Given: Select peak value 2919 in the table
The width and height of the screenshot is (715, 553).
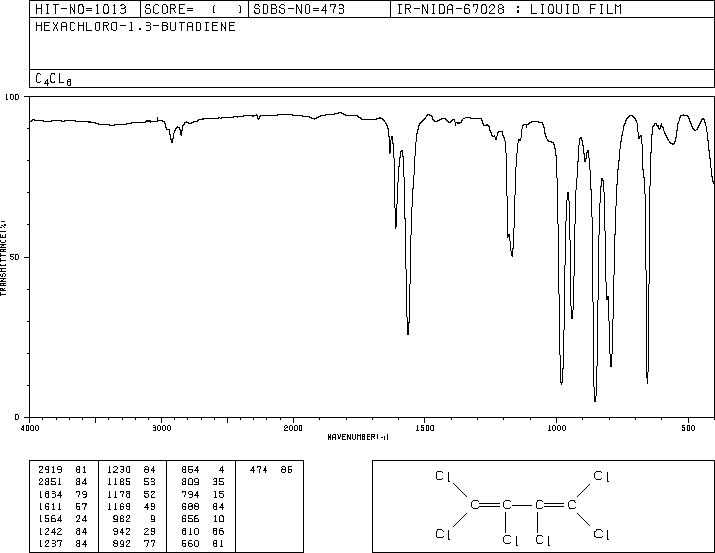Looking at the screenshot, I should tap(50, 470).
